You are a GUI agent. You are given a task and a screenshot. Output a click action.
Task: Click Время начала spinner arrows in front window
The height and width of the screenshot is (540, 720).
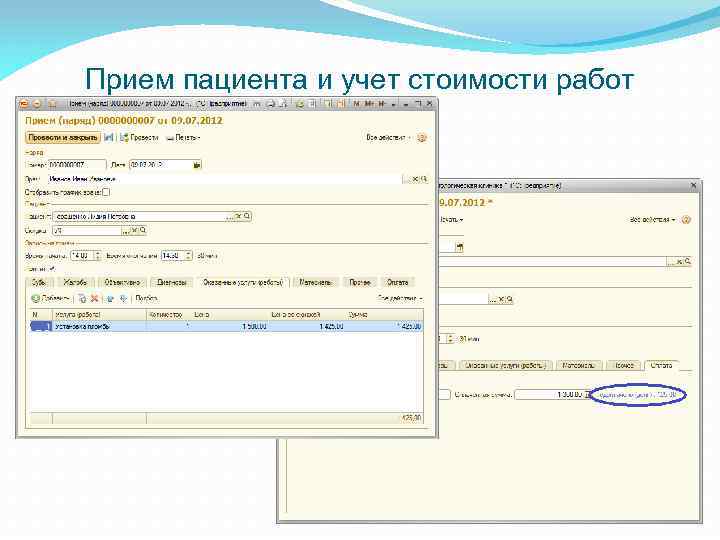point(97,256)
